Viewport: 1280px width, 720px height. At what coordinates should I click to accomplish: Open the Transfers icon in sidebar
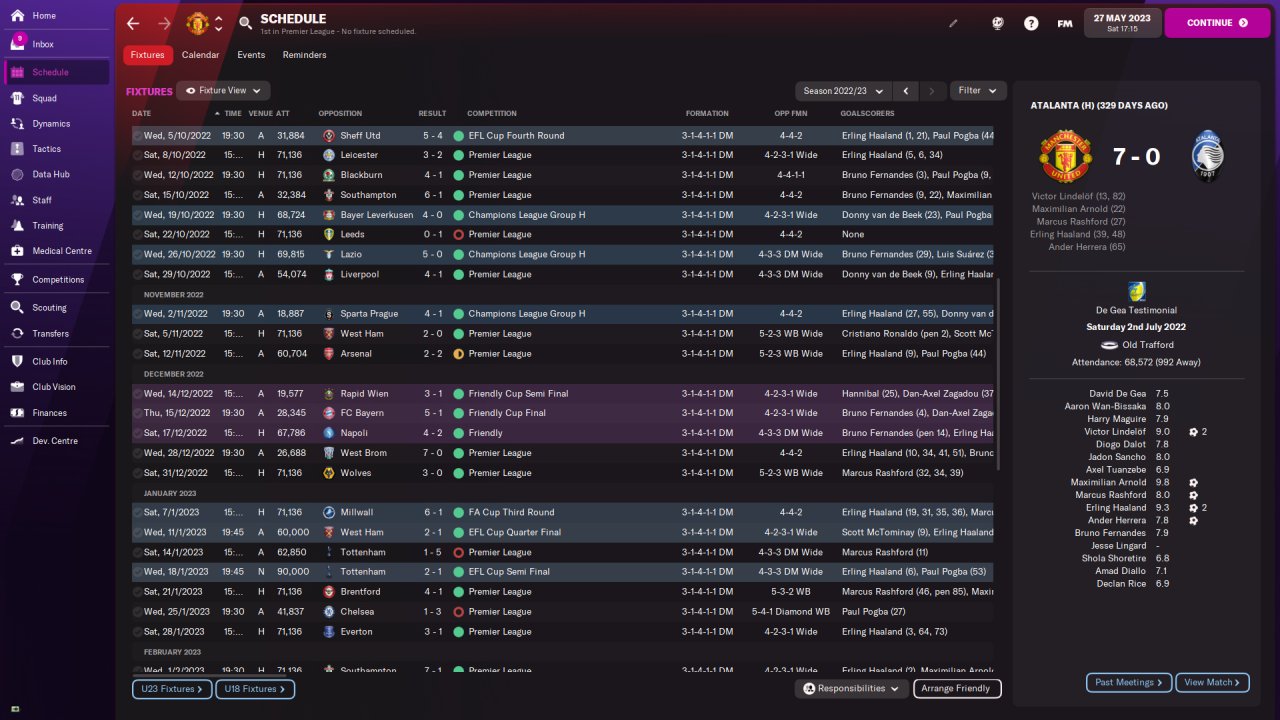[17, 334]
